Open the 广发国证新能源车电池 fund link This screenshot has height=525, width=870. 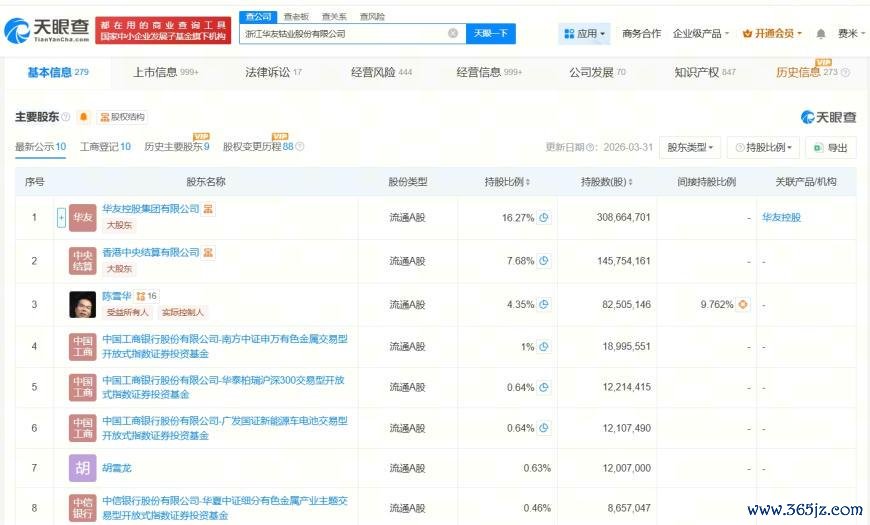tap(225, 428)
